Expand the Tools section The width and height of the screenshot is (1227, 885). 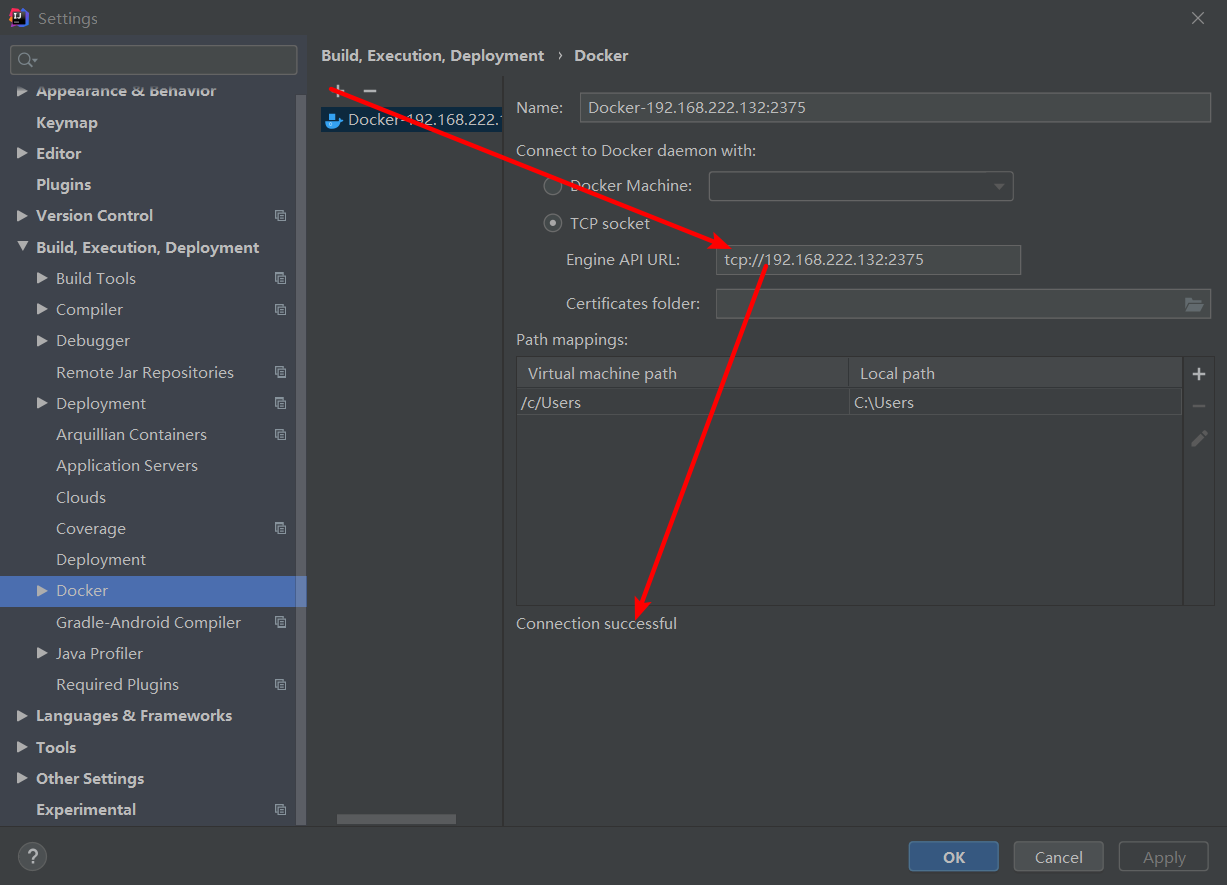[x=22, y=747]
